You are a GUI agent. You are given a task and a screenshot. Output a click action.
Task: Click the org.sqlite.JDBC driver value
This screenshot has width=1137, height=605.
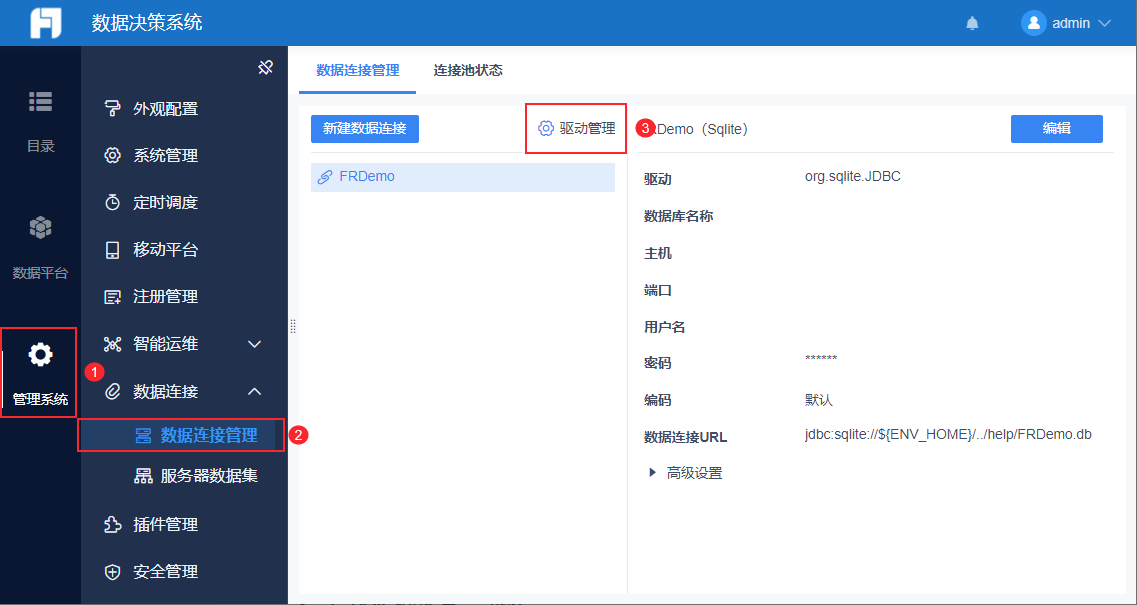click(x=853, y=176)
